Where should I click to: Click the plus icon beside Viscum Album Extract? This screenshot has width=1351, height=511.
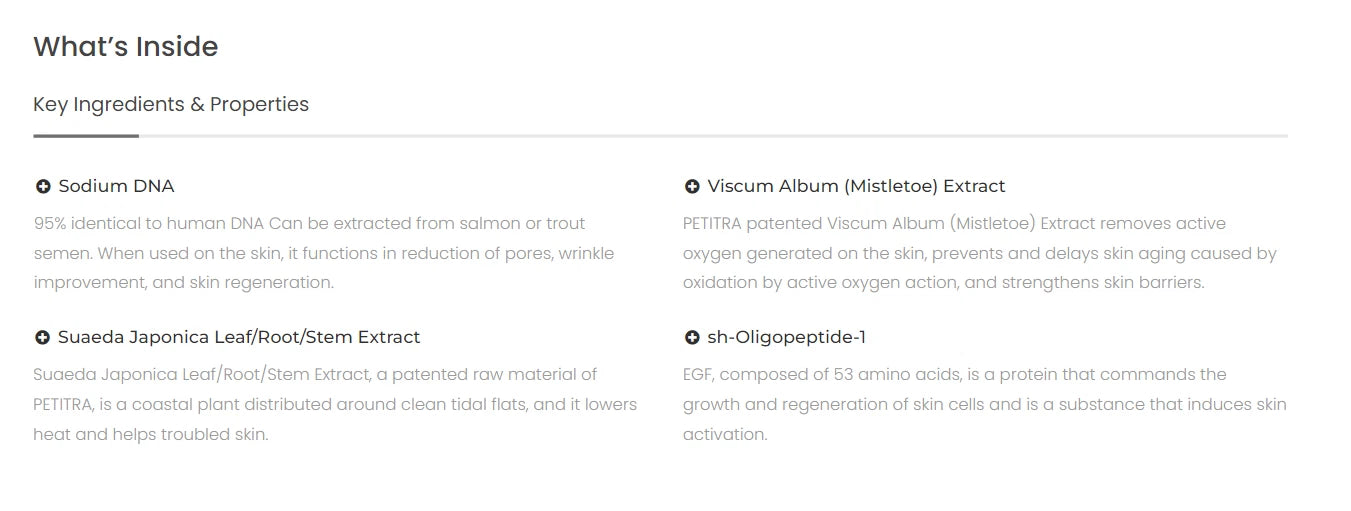click(692, 187)
